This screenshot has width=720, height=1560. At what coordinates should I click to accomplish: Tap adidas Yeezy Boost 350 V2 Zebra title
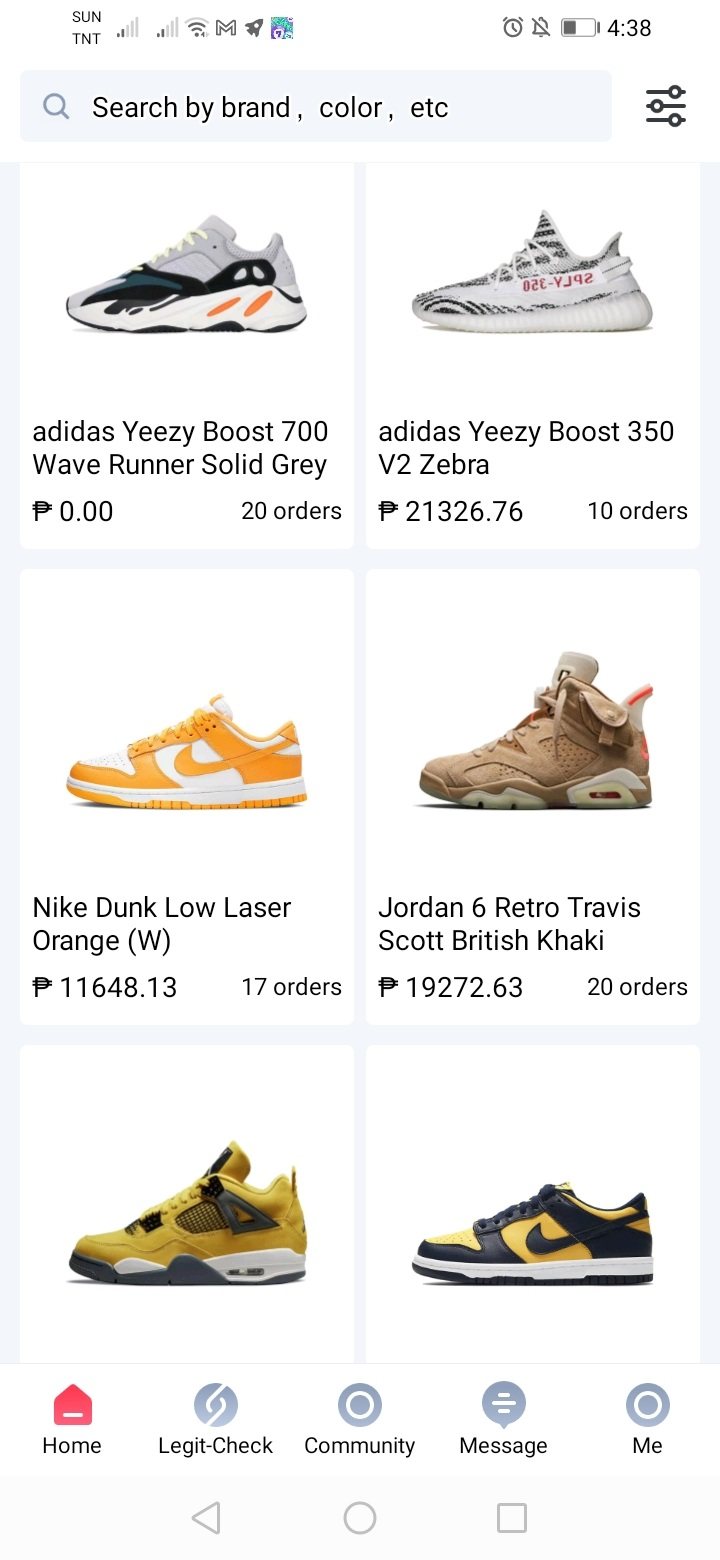525,448
